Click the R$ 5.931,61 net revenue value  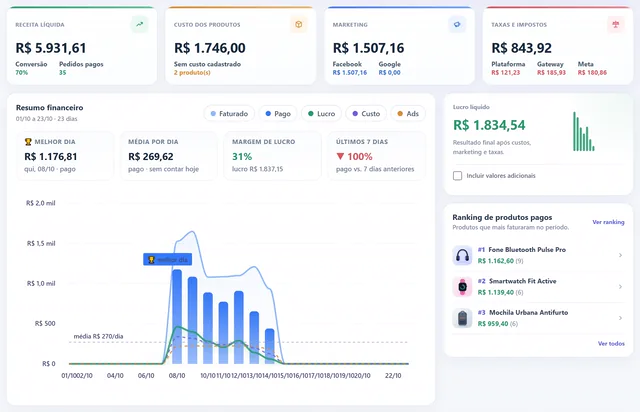[x=51, y=48]
